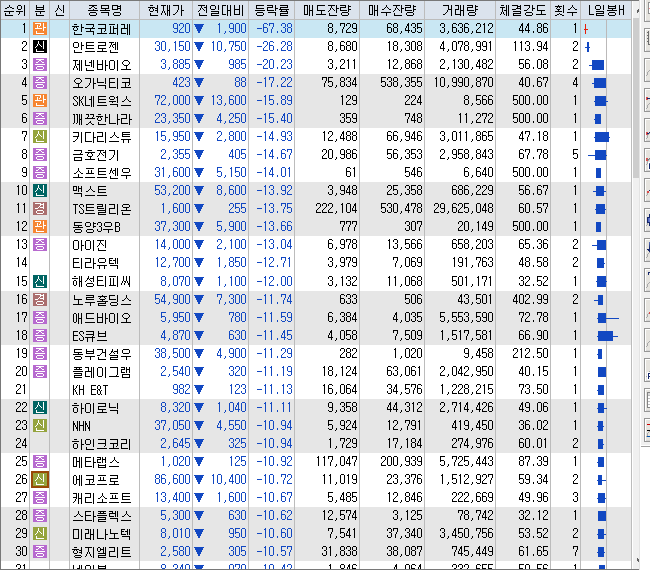Click the green 신 badge for NHN
This screenshot has width=650, height=570.
click(40, 426)
